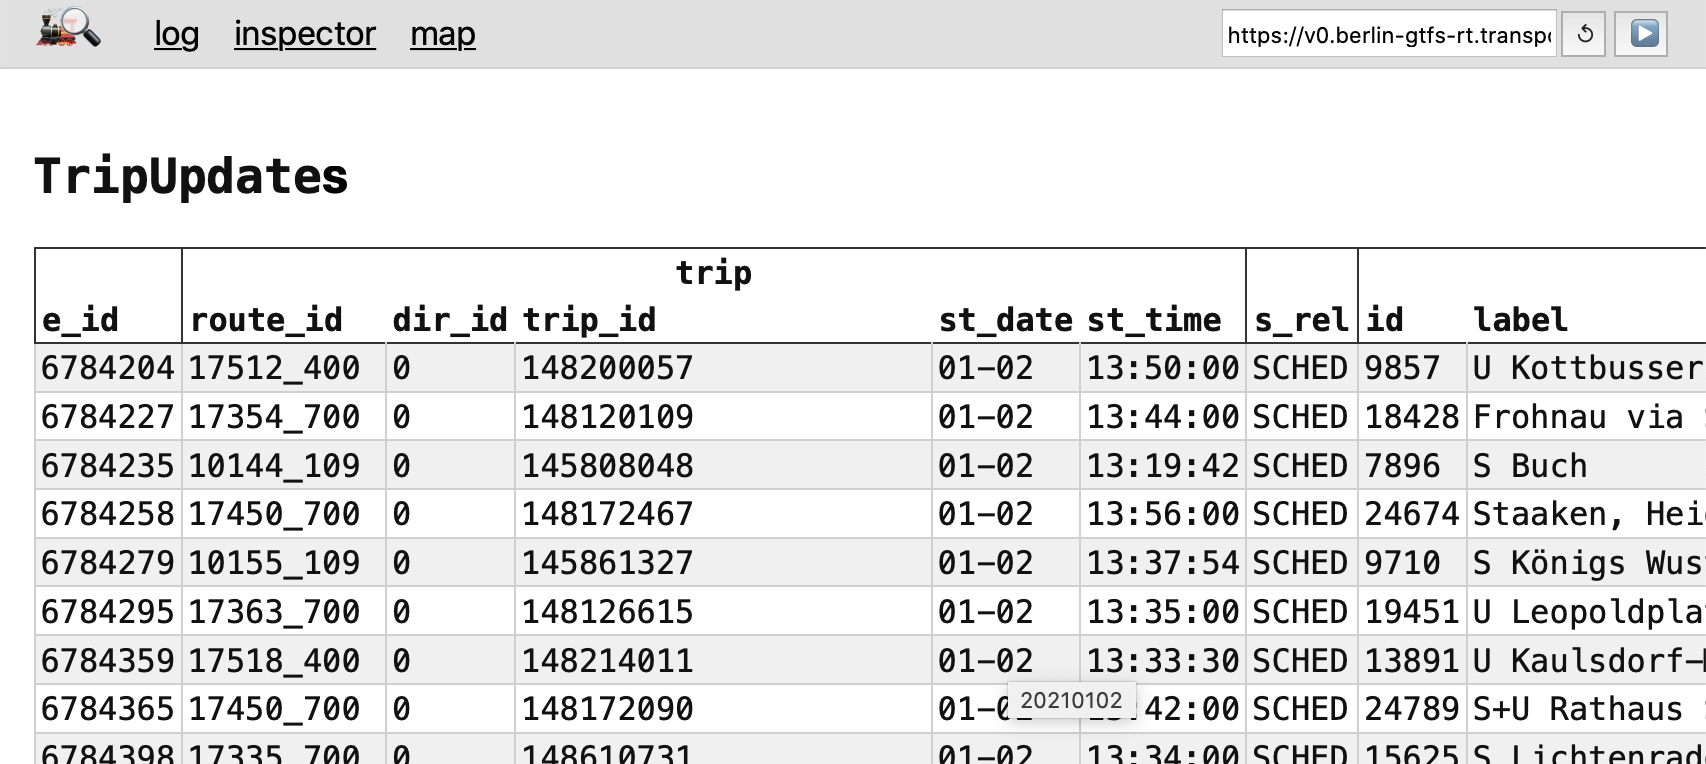Open the map page

[x=443, y=34]
